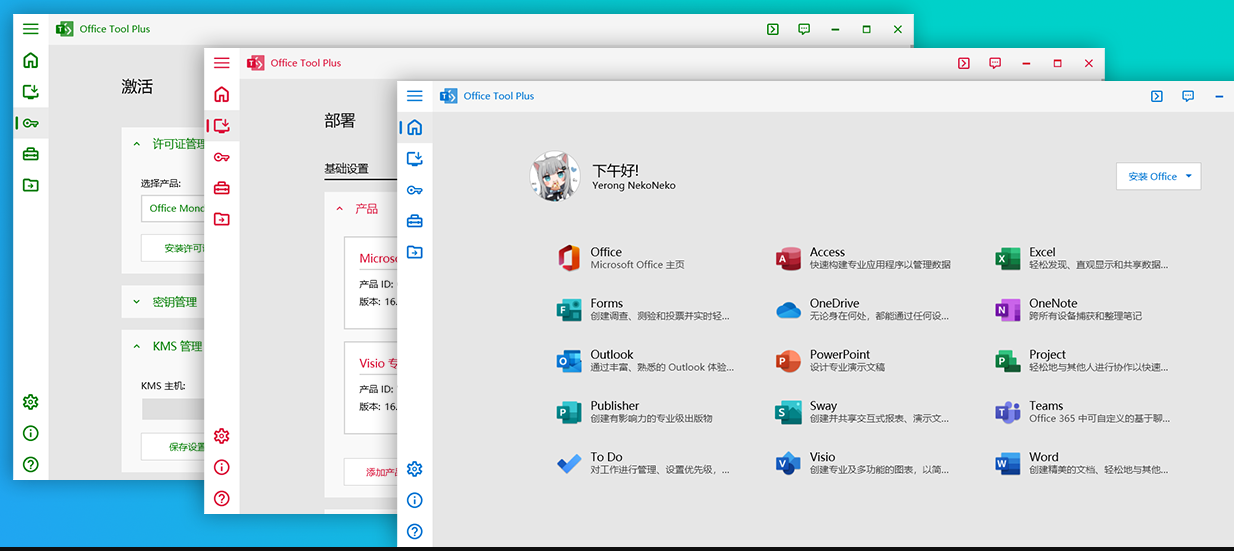Switch to the 基础设置 tab

click(346, 169)
